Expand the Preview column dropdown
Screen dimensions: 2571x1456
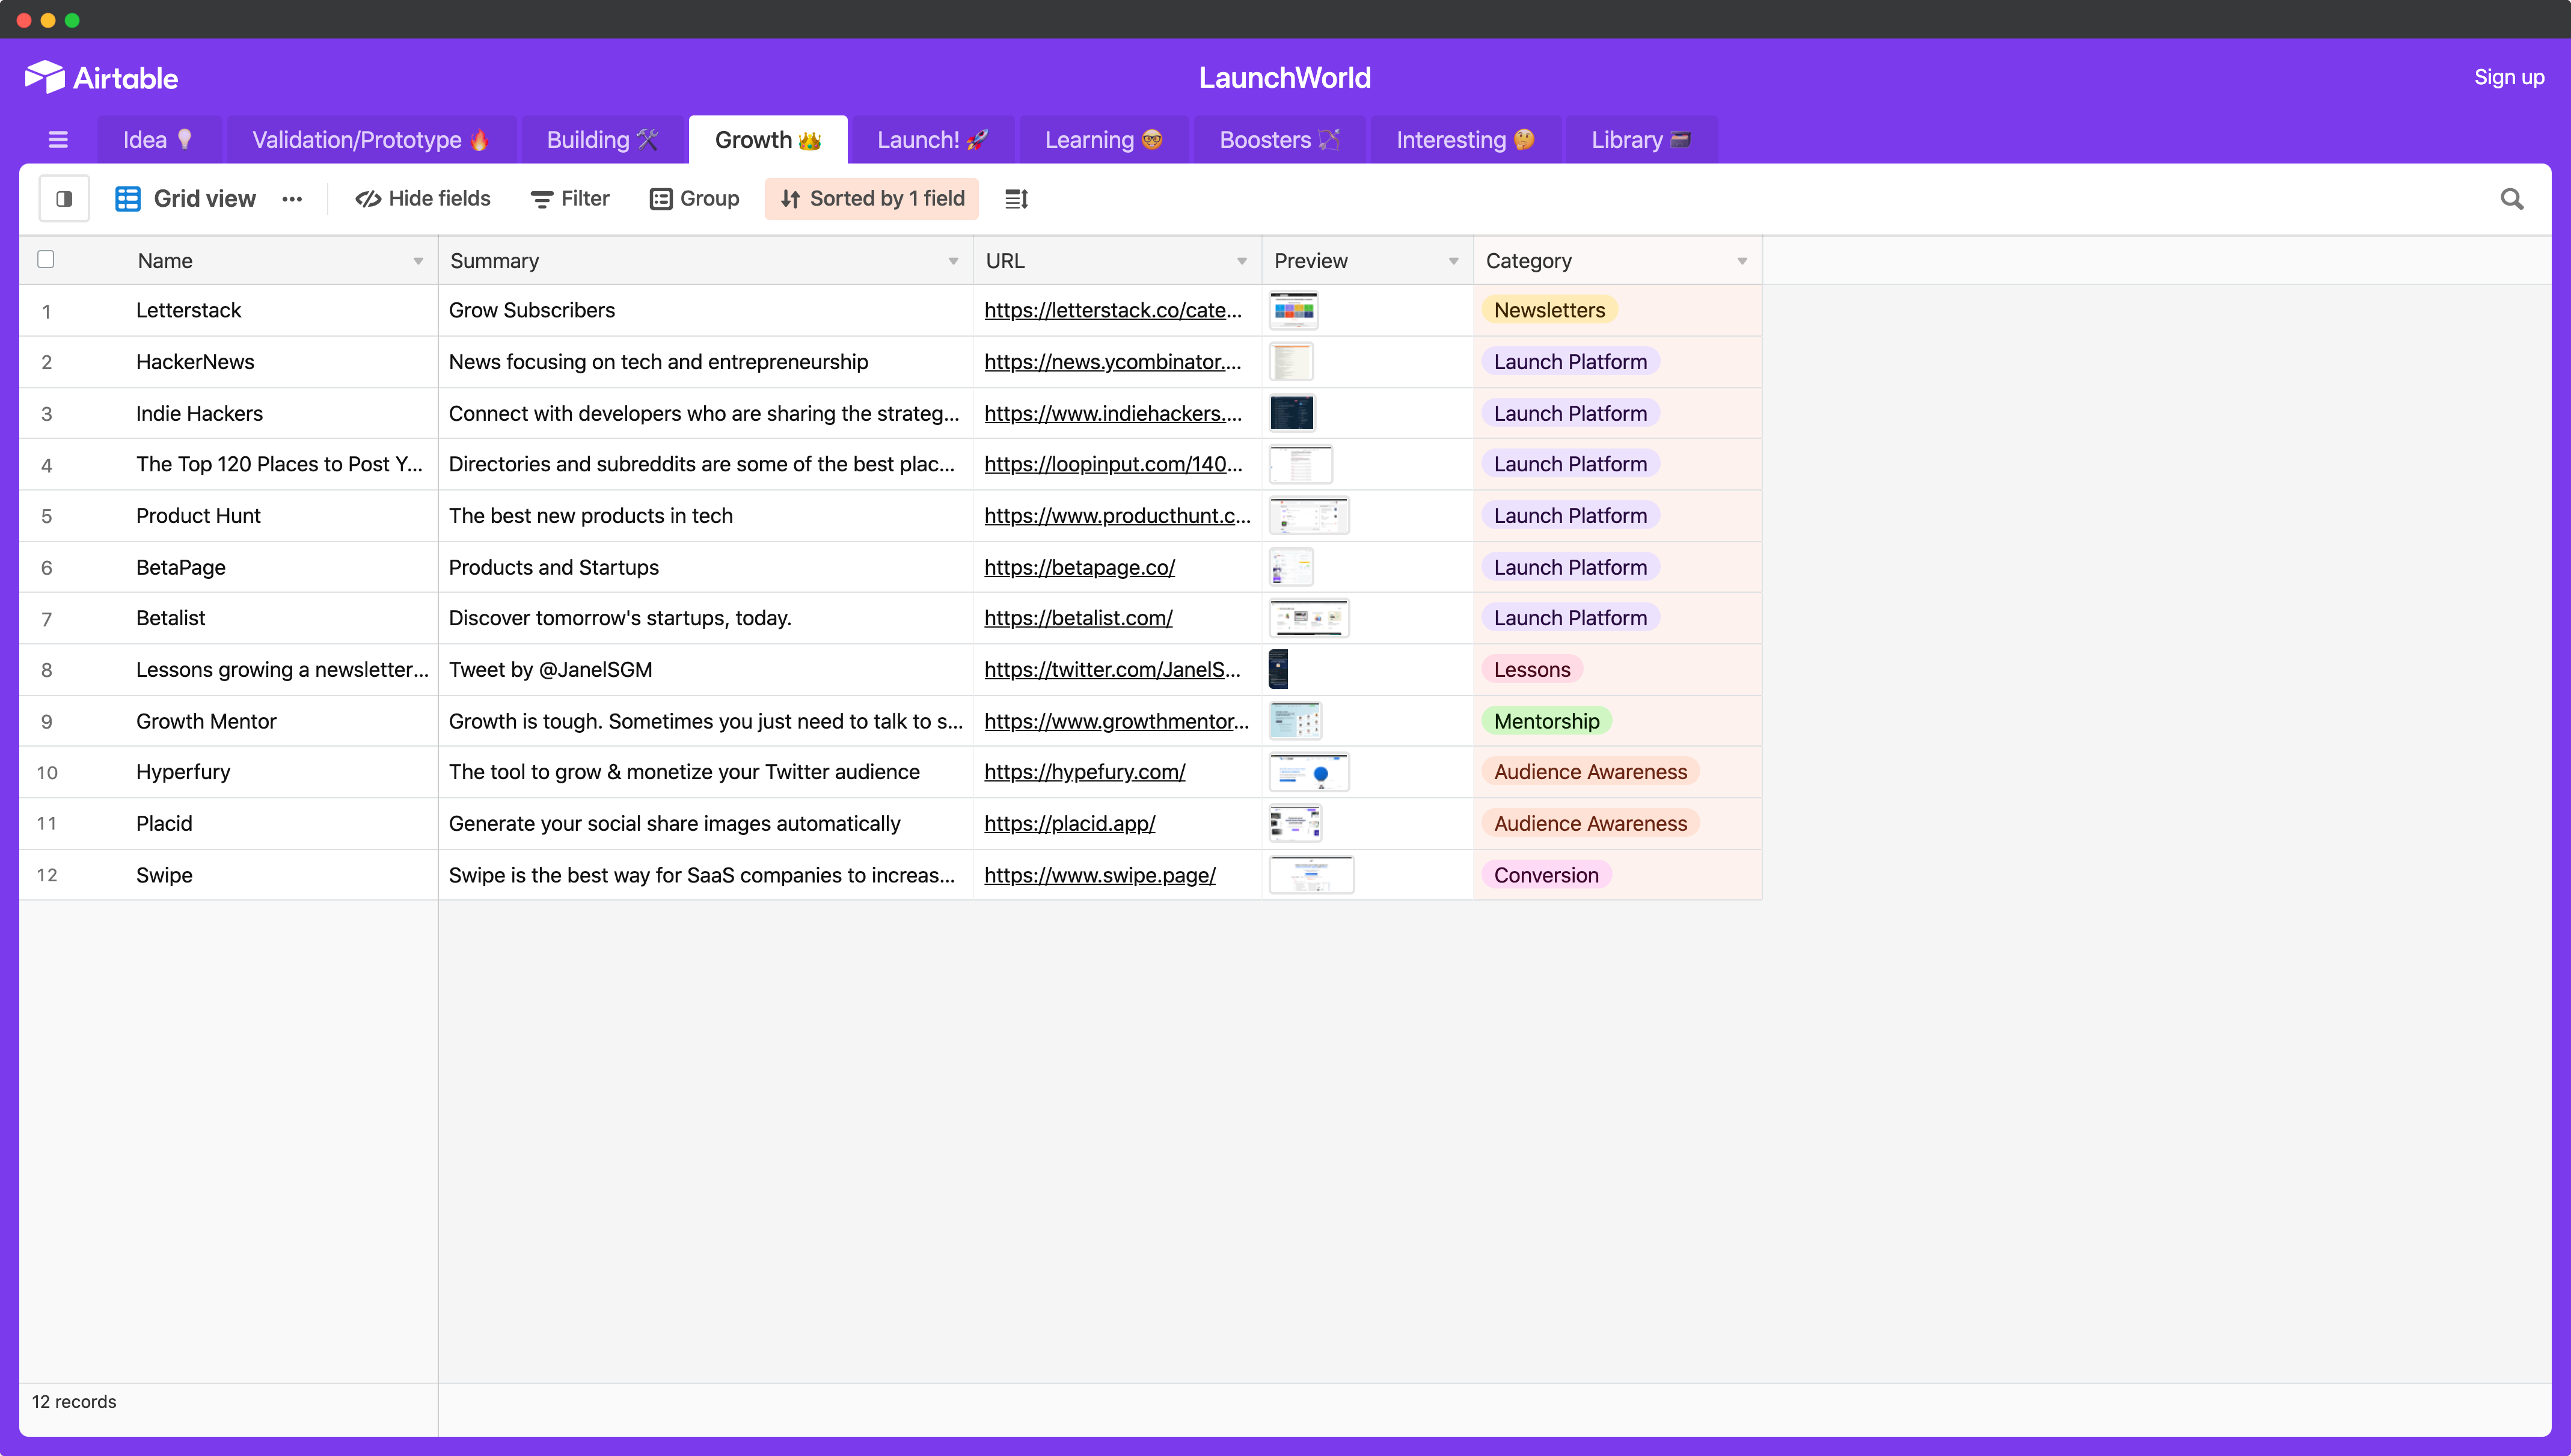point(1453,261)
